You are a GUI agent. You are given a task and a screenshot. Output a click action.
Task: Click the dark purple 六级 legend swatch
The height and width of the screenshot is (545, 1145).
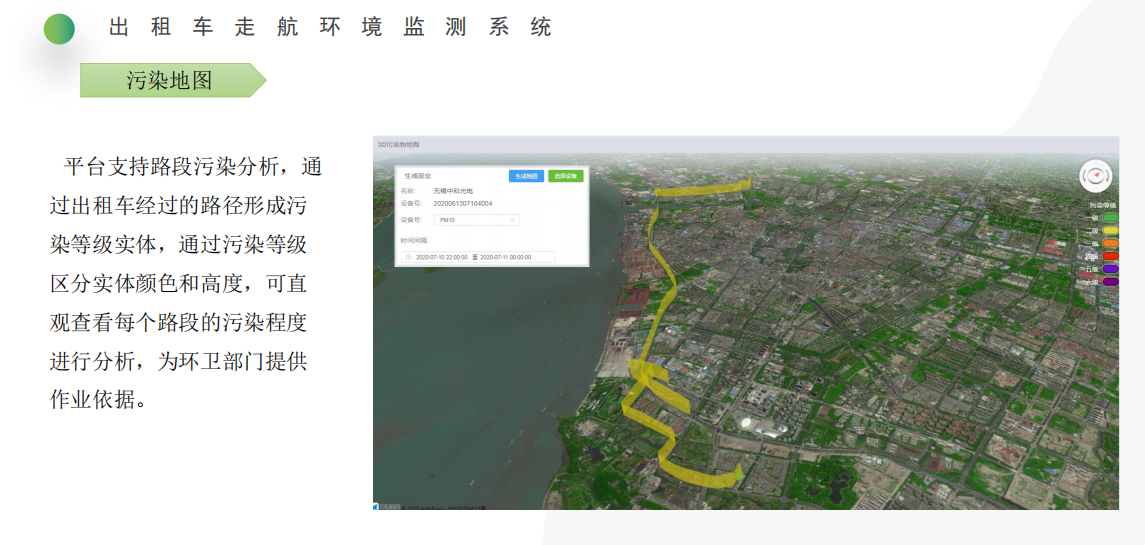(1110, 282)
